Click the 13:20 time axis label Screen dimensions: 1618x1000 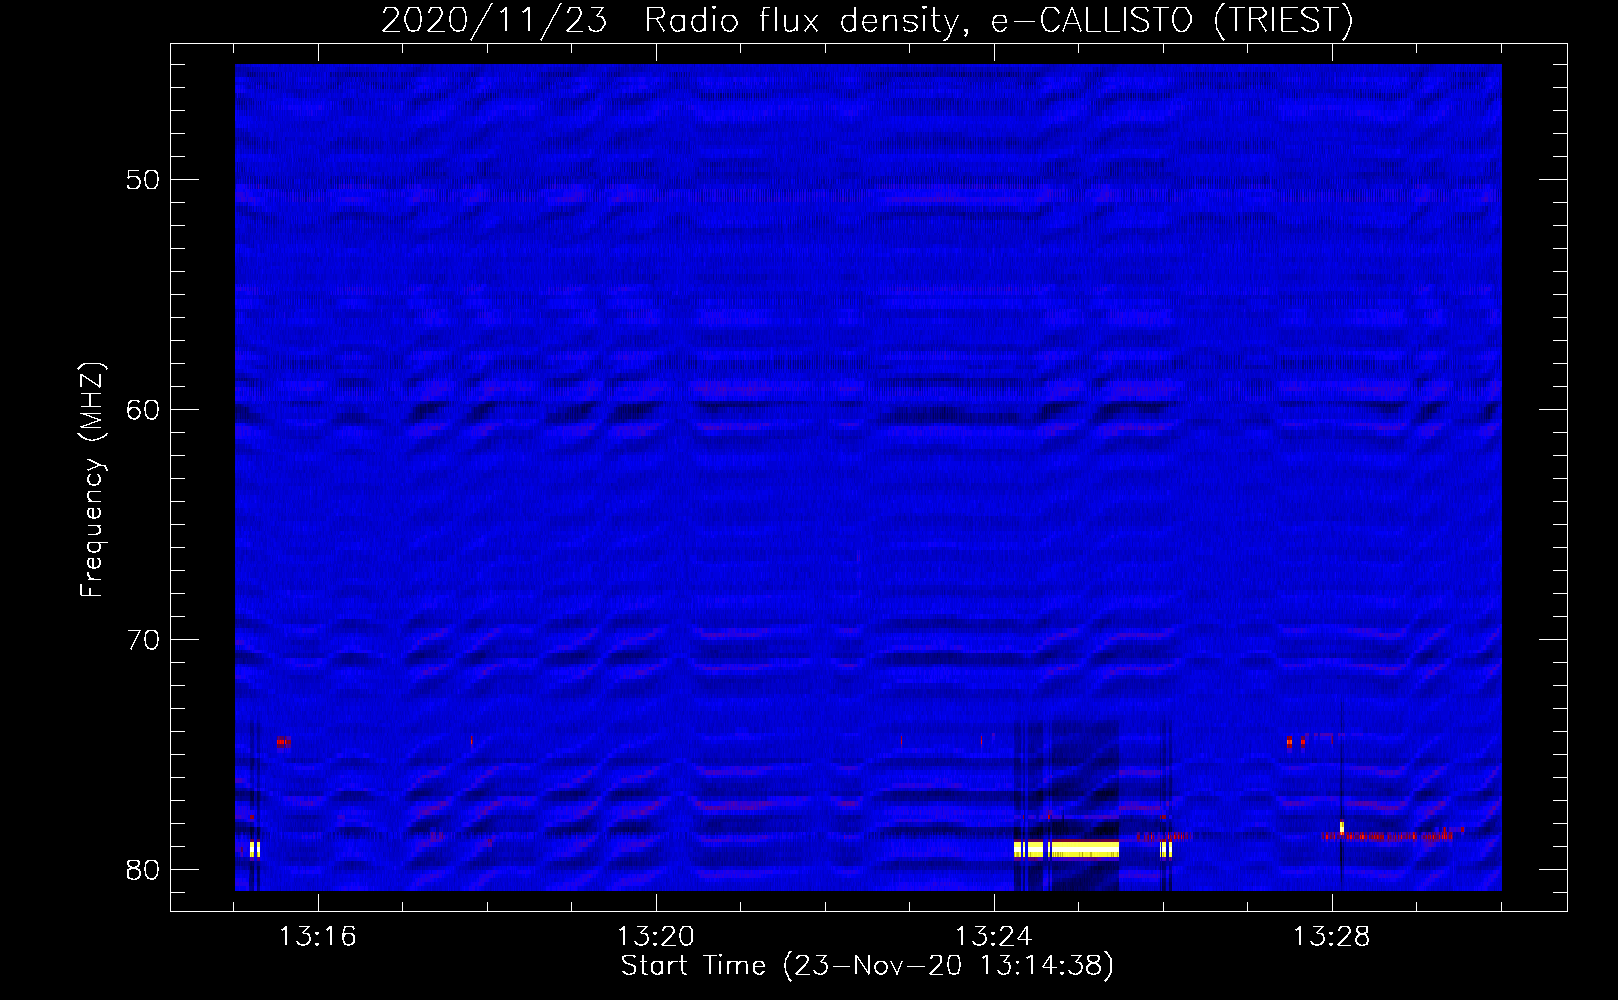click(x=656, y=937)
